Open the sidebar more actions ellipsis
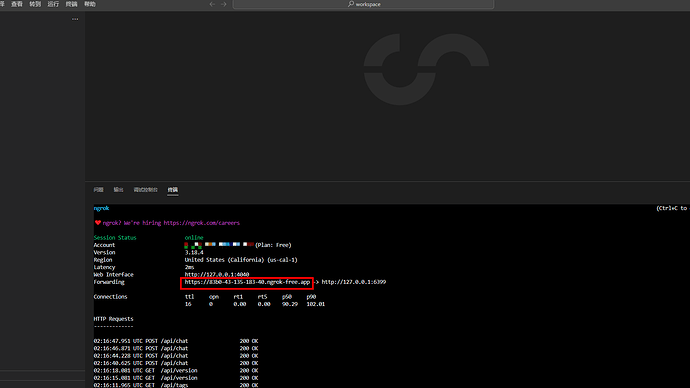The image size is (690, 388). coord(75,19)
